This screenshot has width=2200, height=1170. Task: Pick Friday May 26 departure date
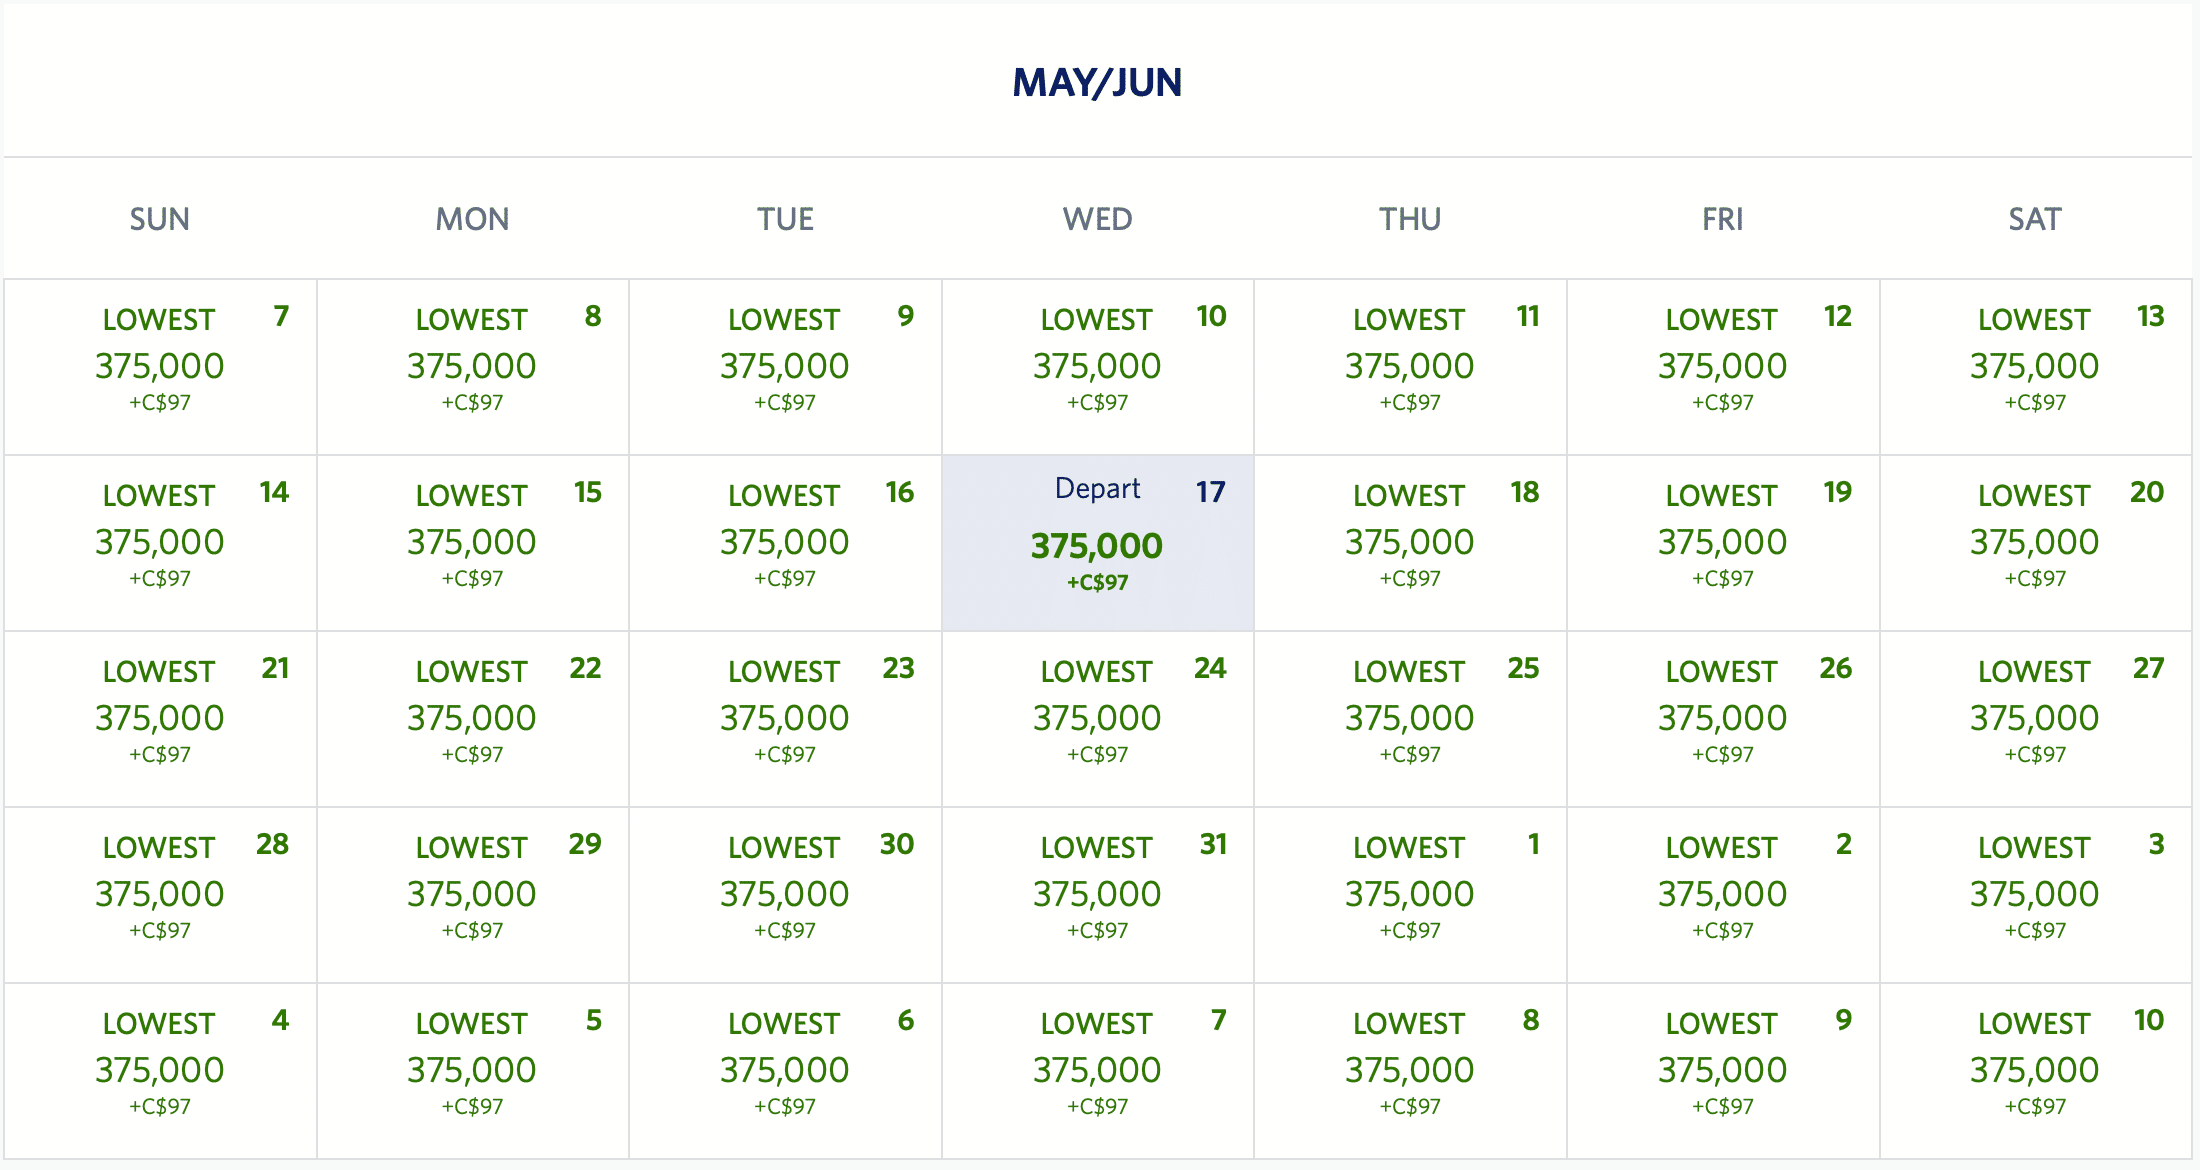(1722, 718)
